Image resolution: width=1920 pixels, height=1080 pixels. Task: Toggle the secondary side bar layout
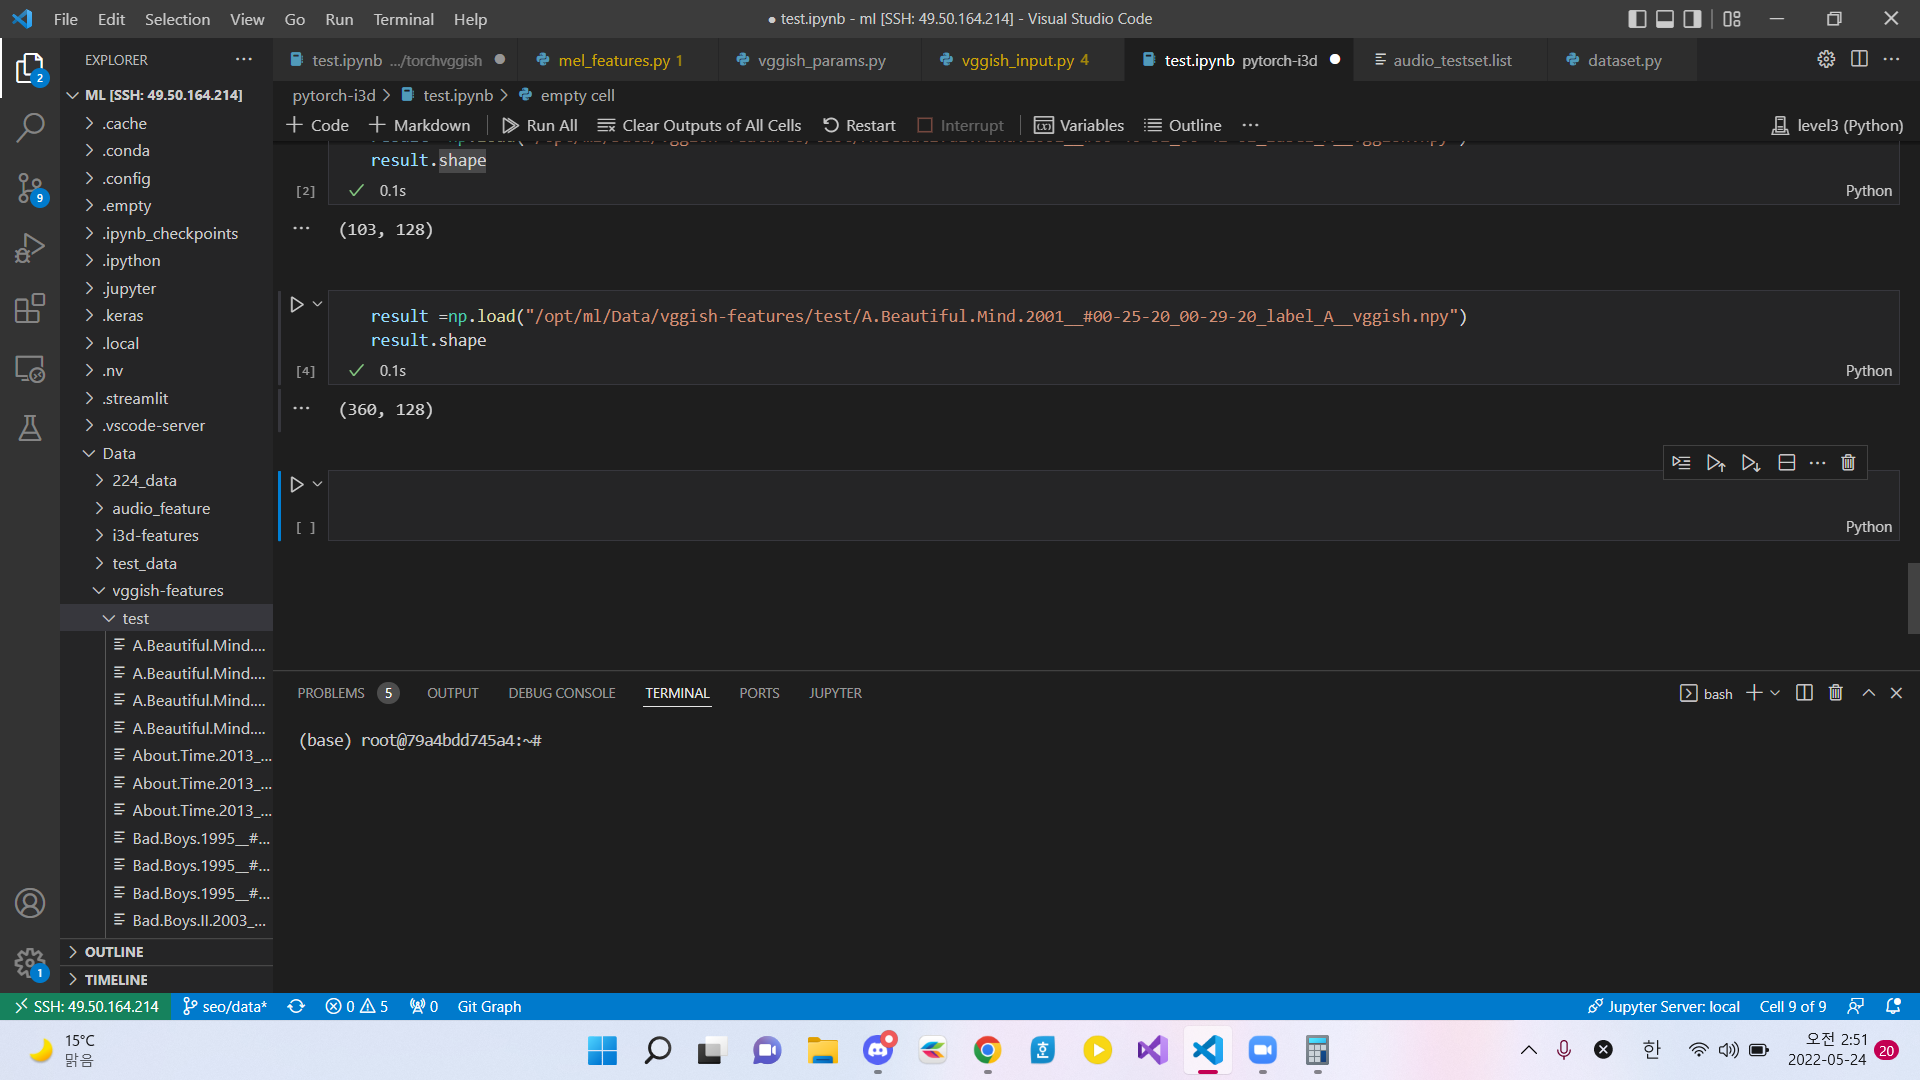[1691, 18]
